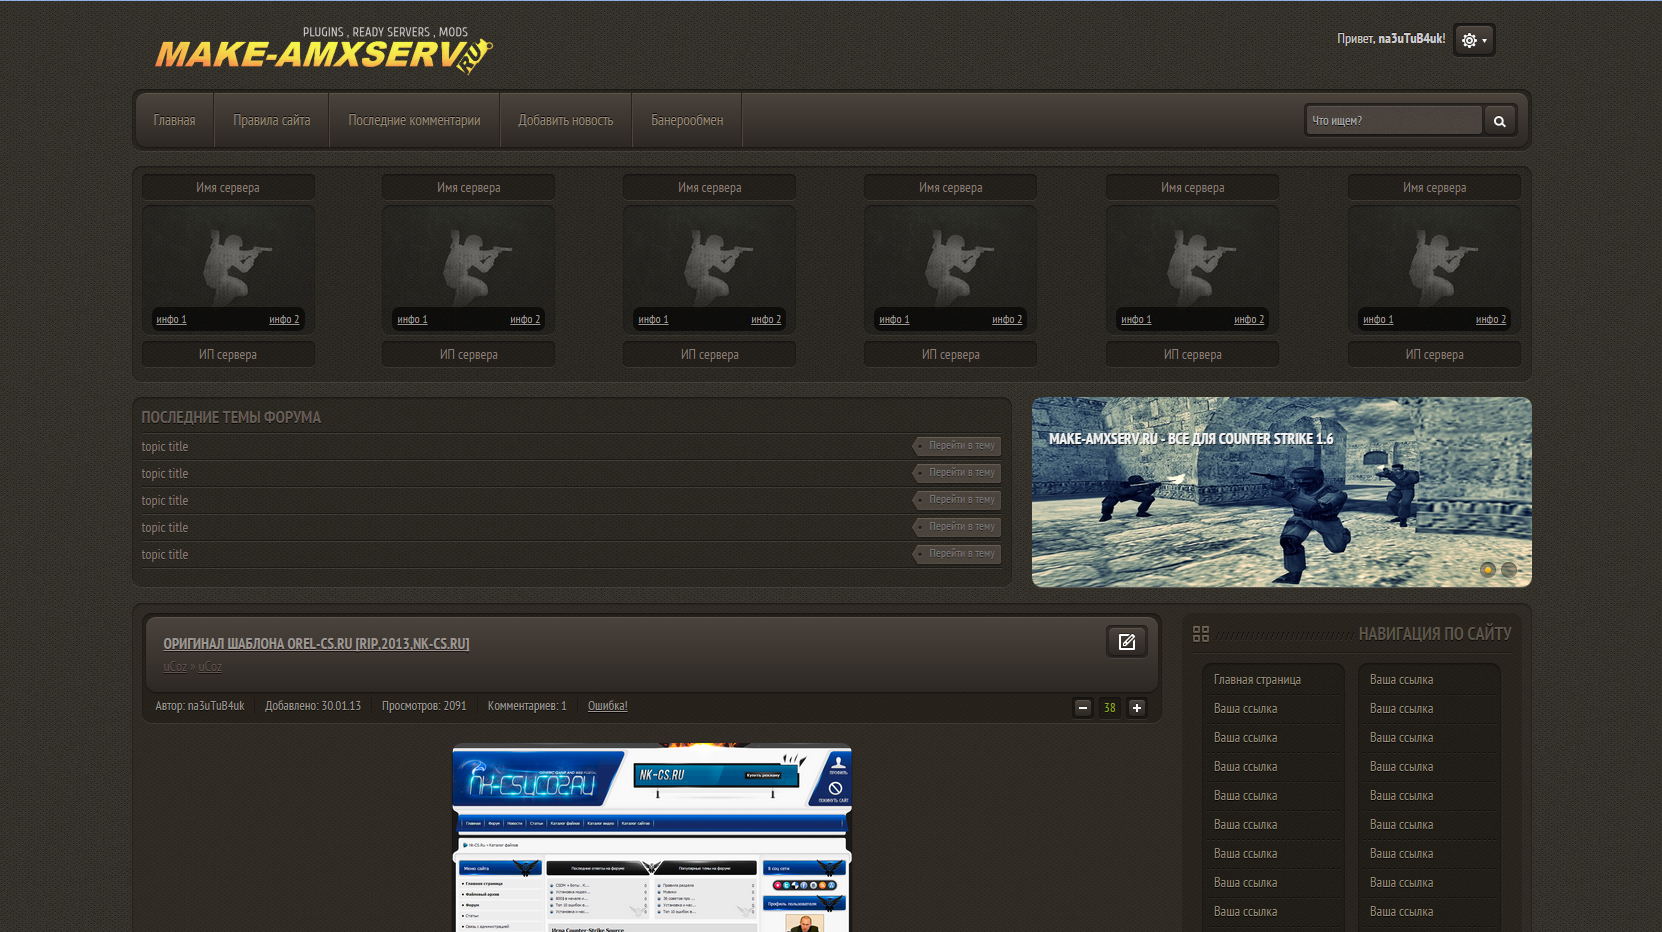The image size is (1662, 932).
Task: Click 'инфо 1' on second server card
Action: [x=412, y=320]
